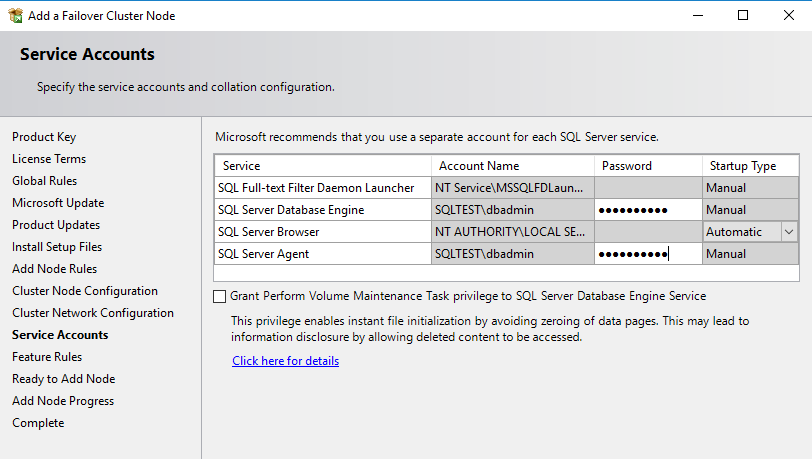This screenshot has height=459, width=812.
Task: Go to Add Node Rules step
Action: (x=54, y=269)
